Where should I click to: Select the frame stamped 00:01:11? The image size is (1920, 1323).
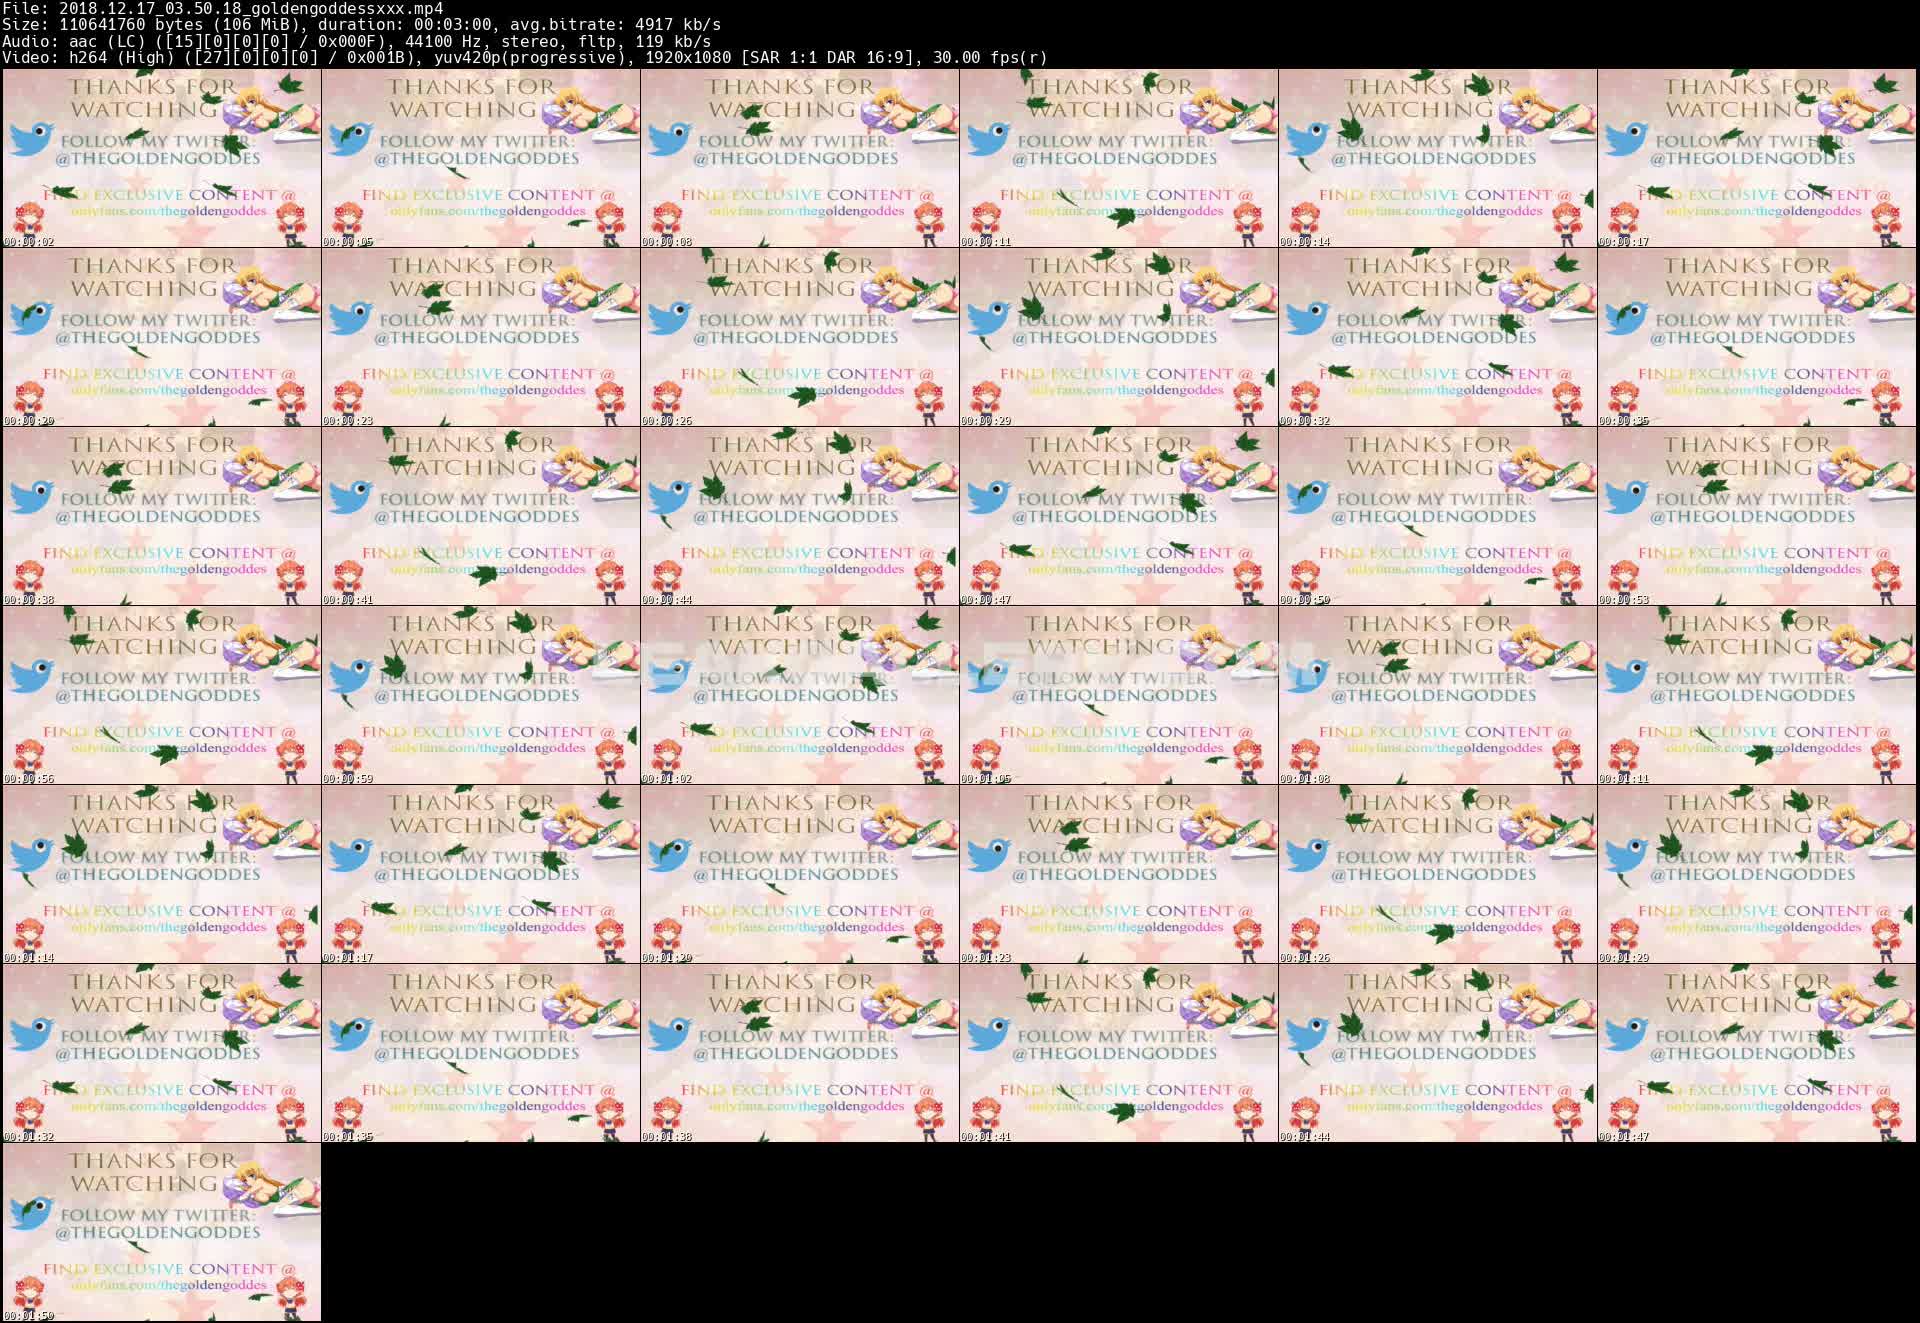(x=1757, y=695)
